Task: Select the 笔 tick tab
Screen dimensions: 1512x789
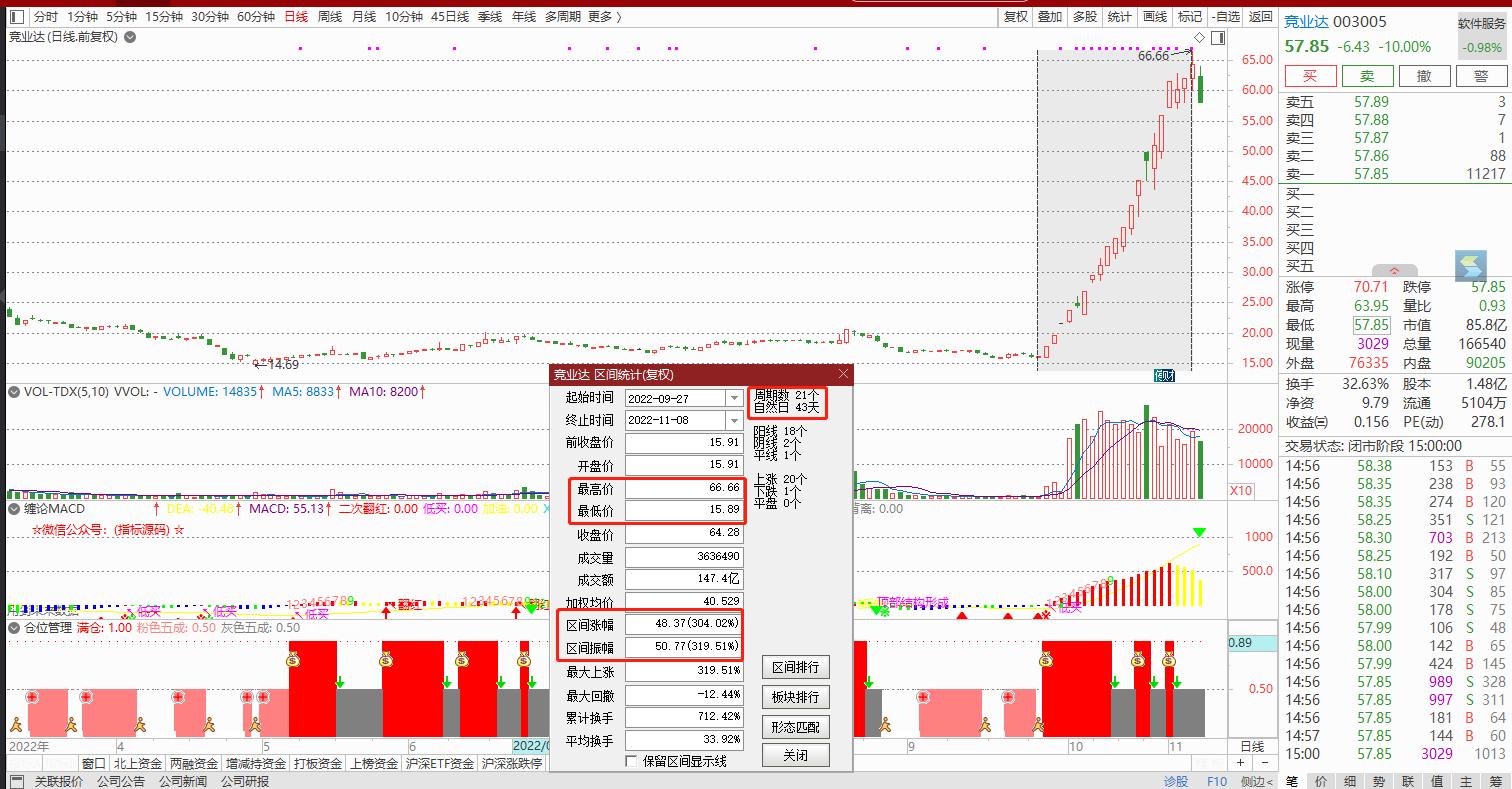Action: pos(1292,781)
